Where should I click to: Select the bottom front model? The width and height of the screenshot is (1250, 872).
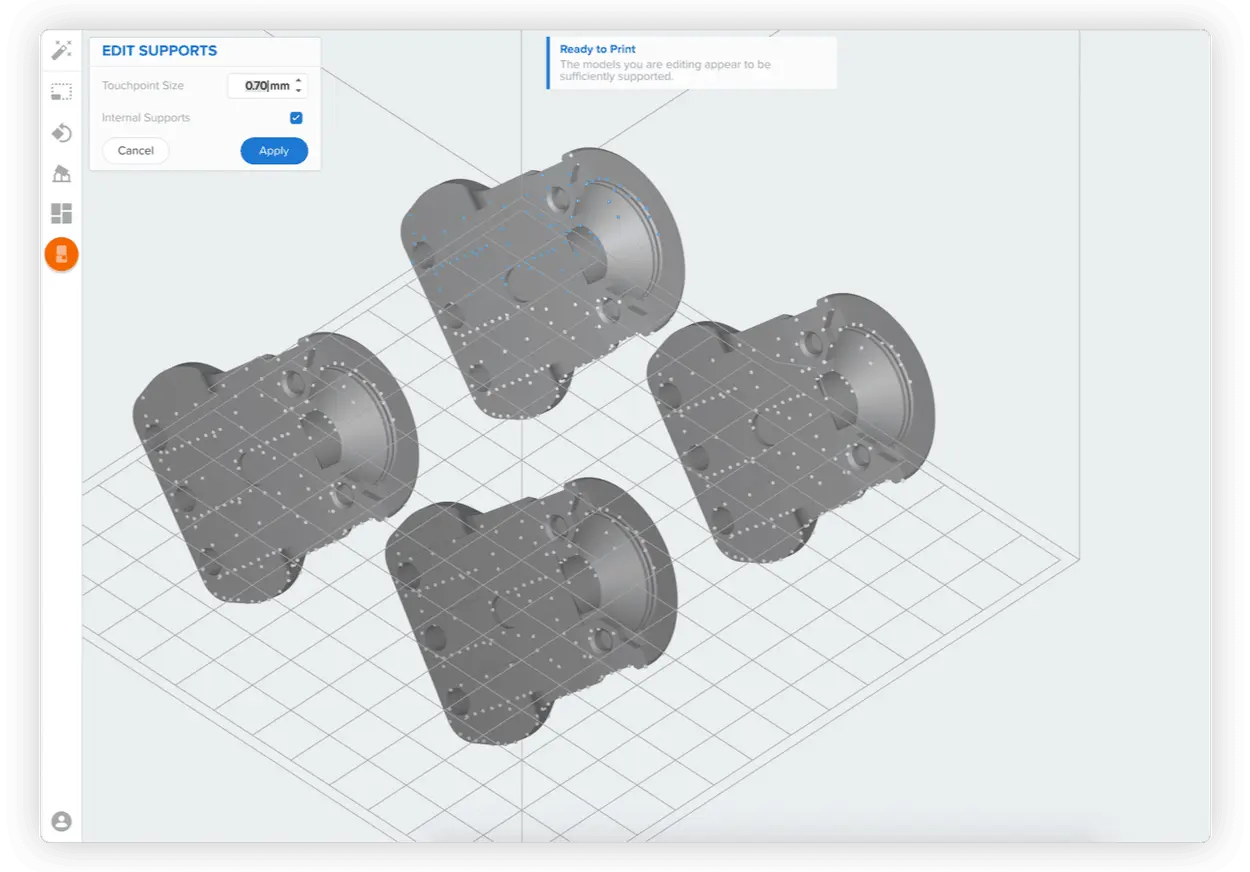(x=530, y=610)
